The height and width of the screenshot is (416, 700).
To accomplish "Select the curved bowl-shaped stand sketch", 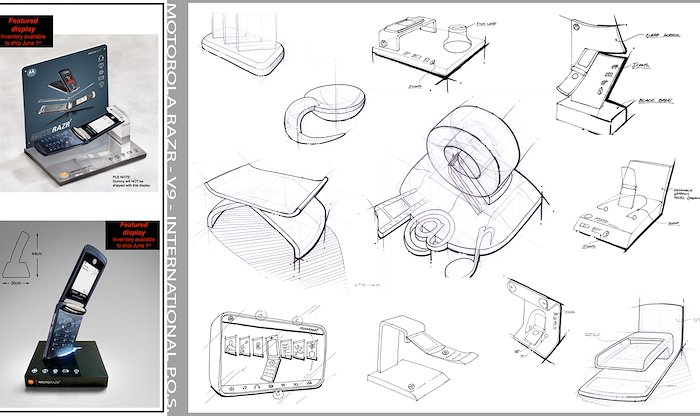I will pos(325,114).
